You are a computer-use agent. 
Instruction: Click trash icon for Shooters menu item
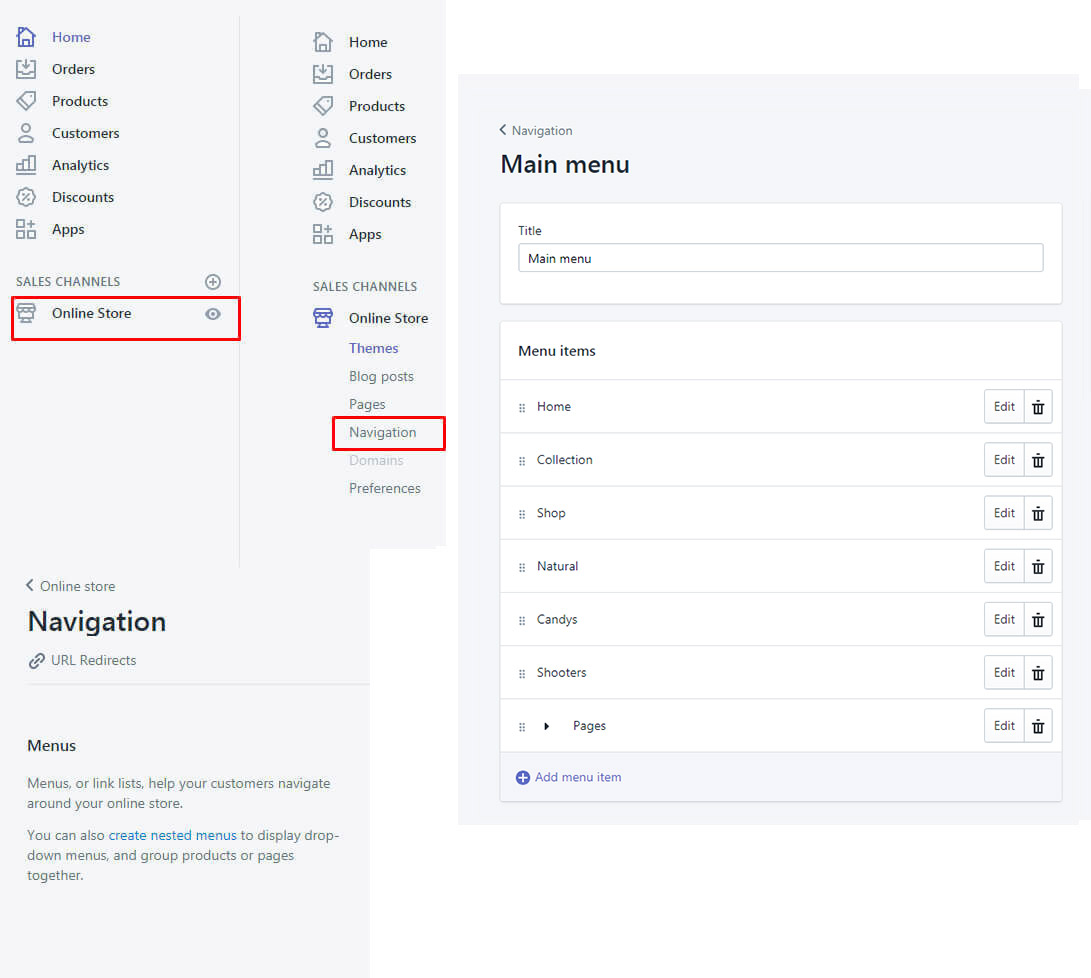click(1038, 673)
